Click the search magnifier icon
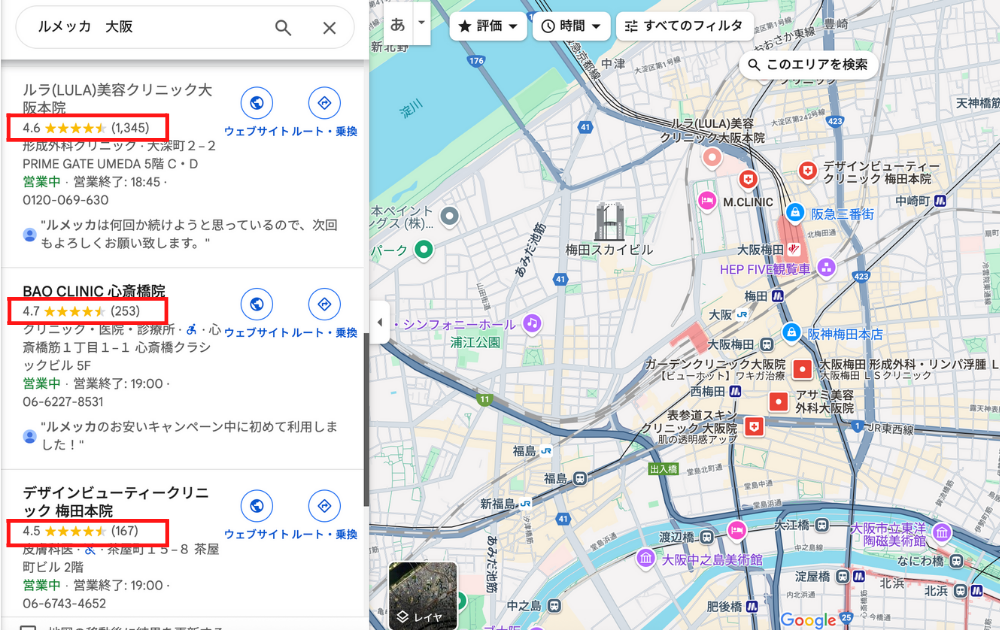Screen dimensions: 1000x630 (x=283, y=27)
